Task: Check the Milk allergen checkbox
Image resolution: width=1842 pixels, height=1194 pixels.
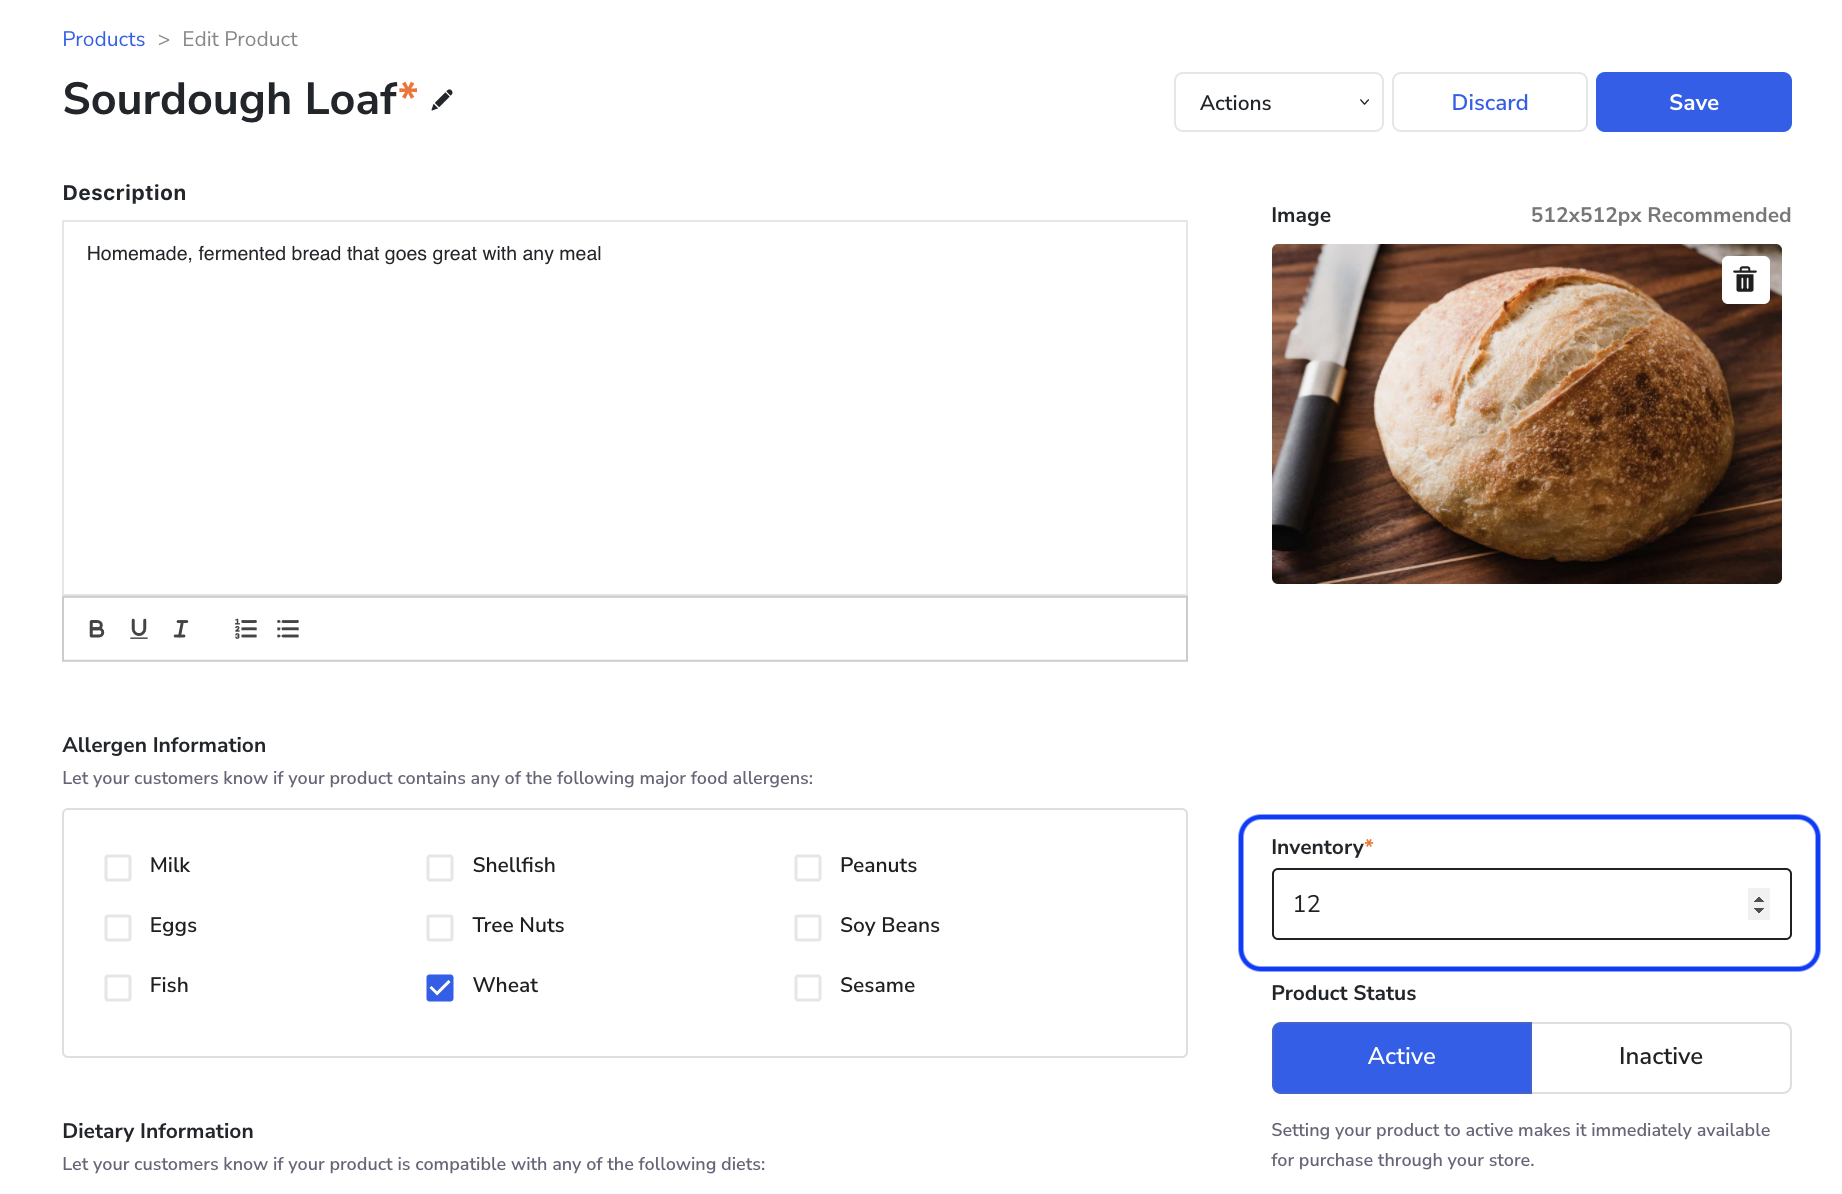Action: click(x=118, y=867)
